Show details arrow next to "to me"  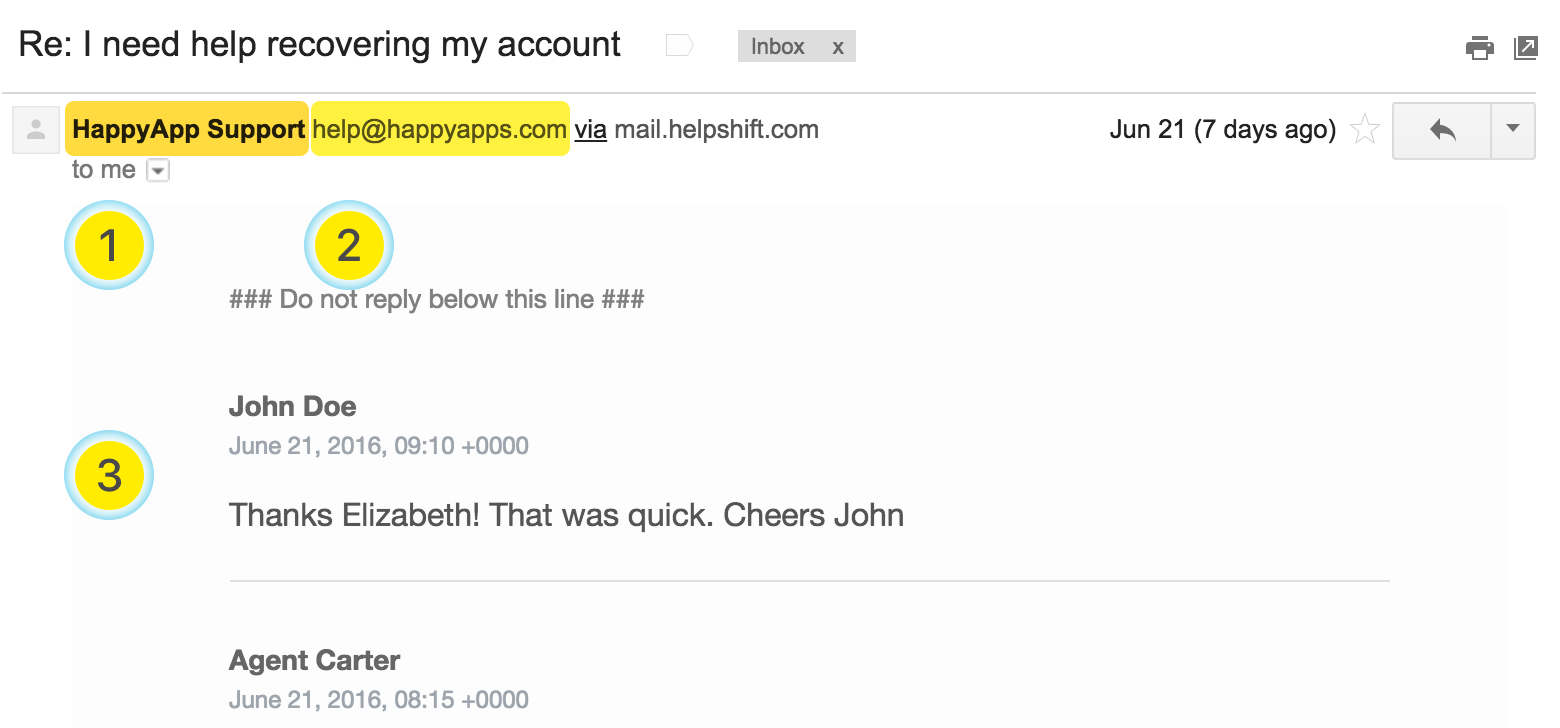click(158, 171)
